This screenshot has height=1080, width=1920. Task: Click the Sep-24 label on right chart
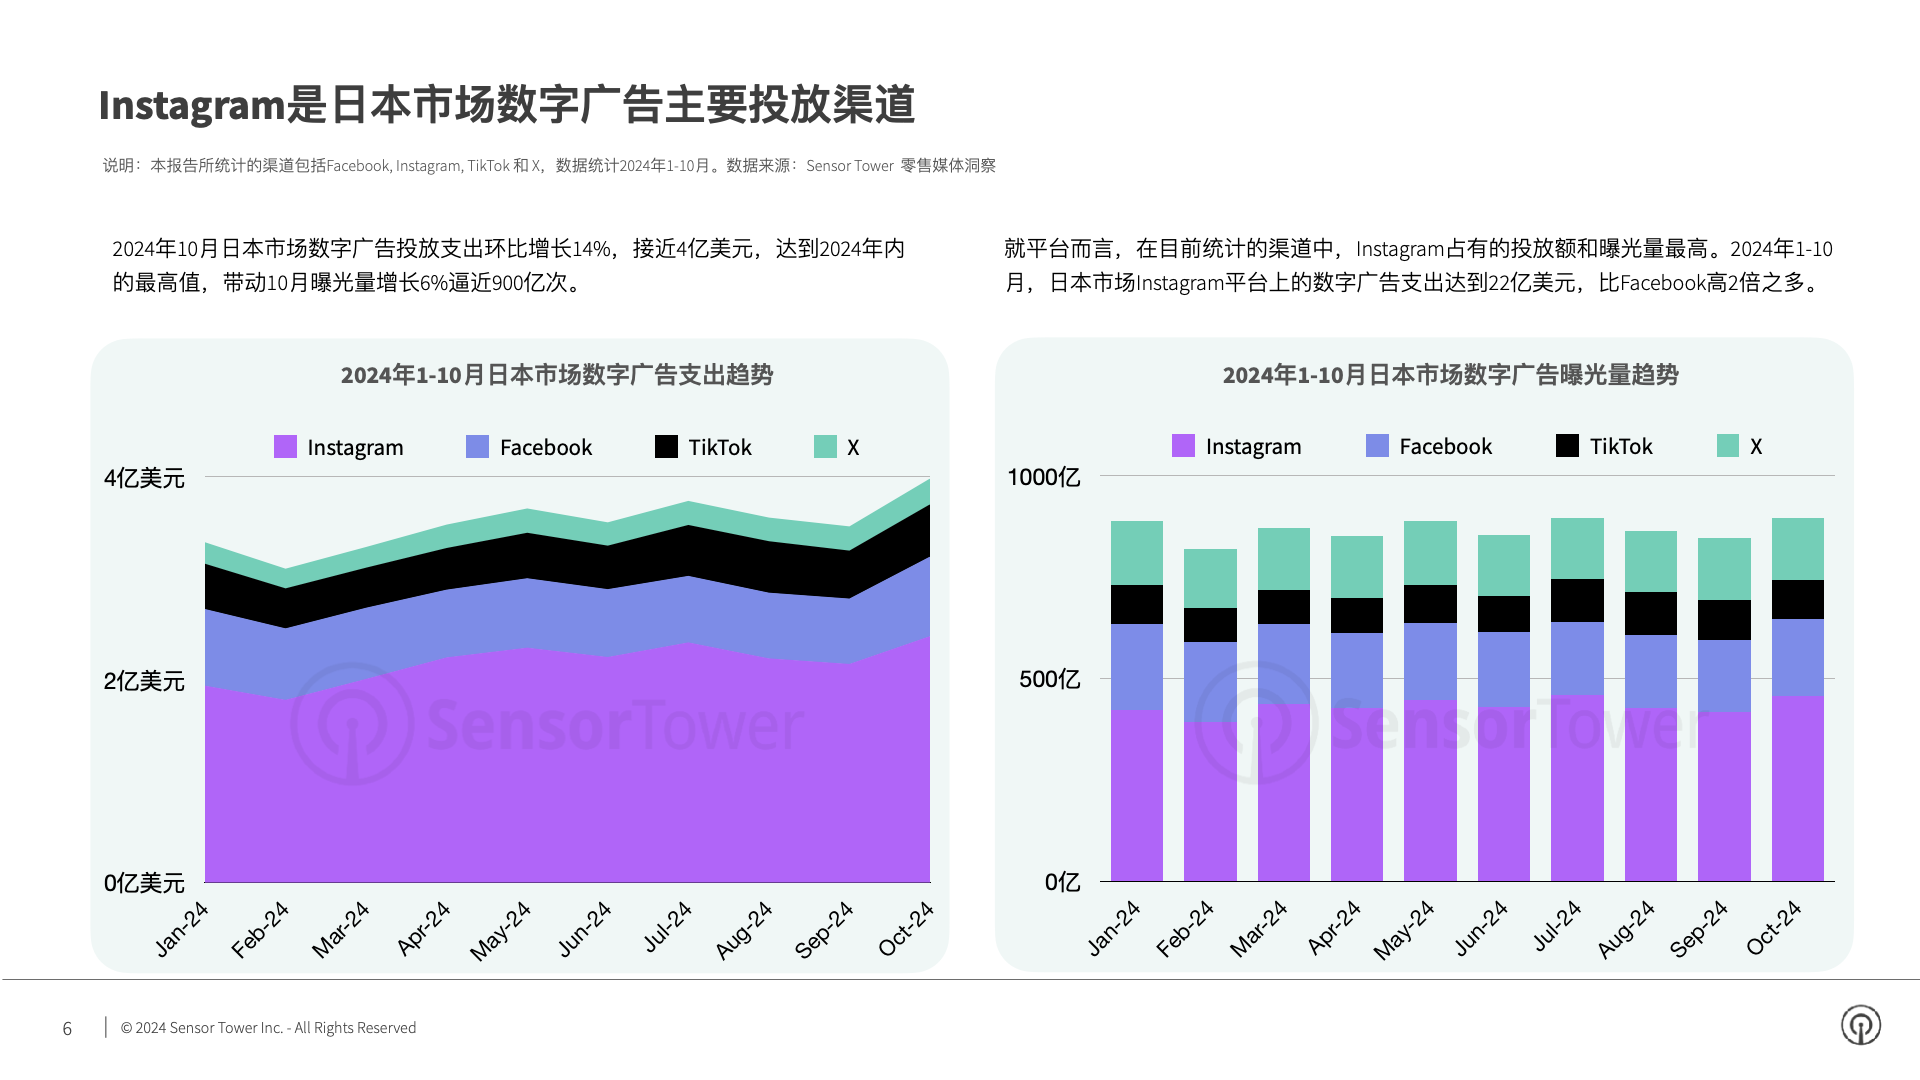tap(1699, 929)
